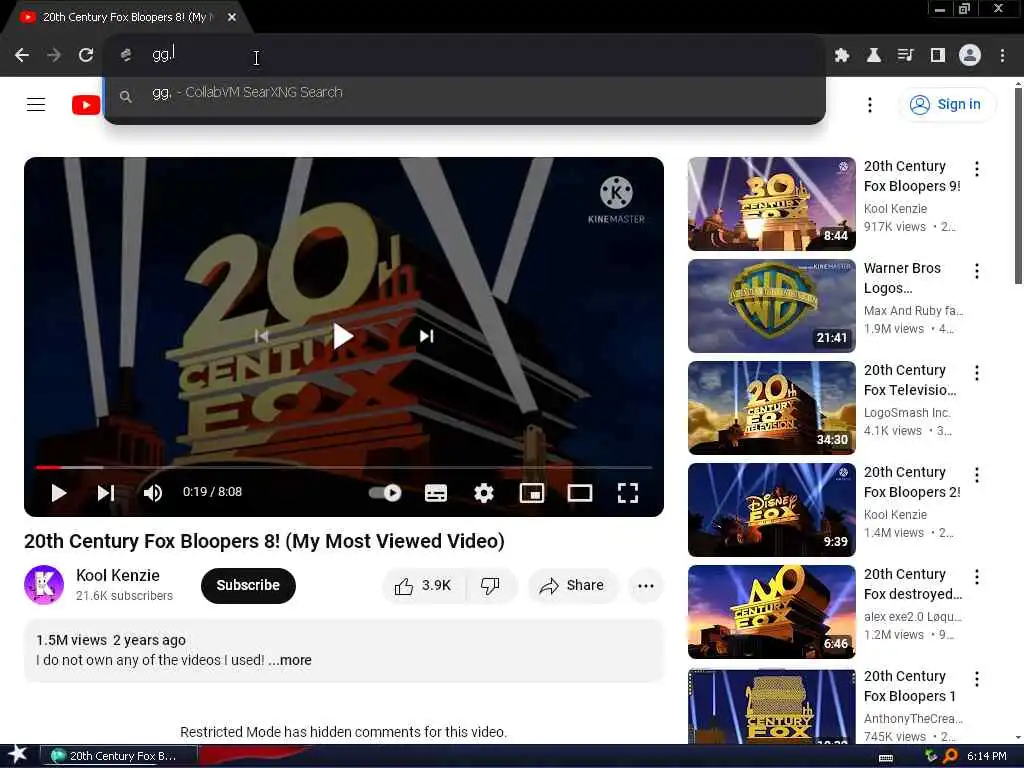Viewport: 1024px width, 768px height.
Task: Close the 20th Century Fox Bloopers tab
Action: click(232, 17)
